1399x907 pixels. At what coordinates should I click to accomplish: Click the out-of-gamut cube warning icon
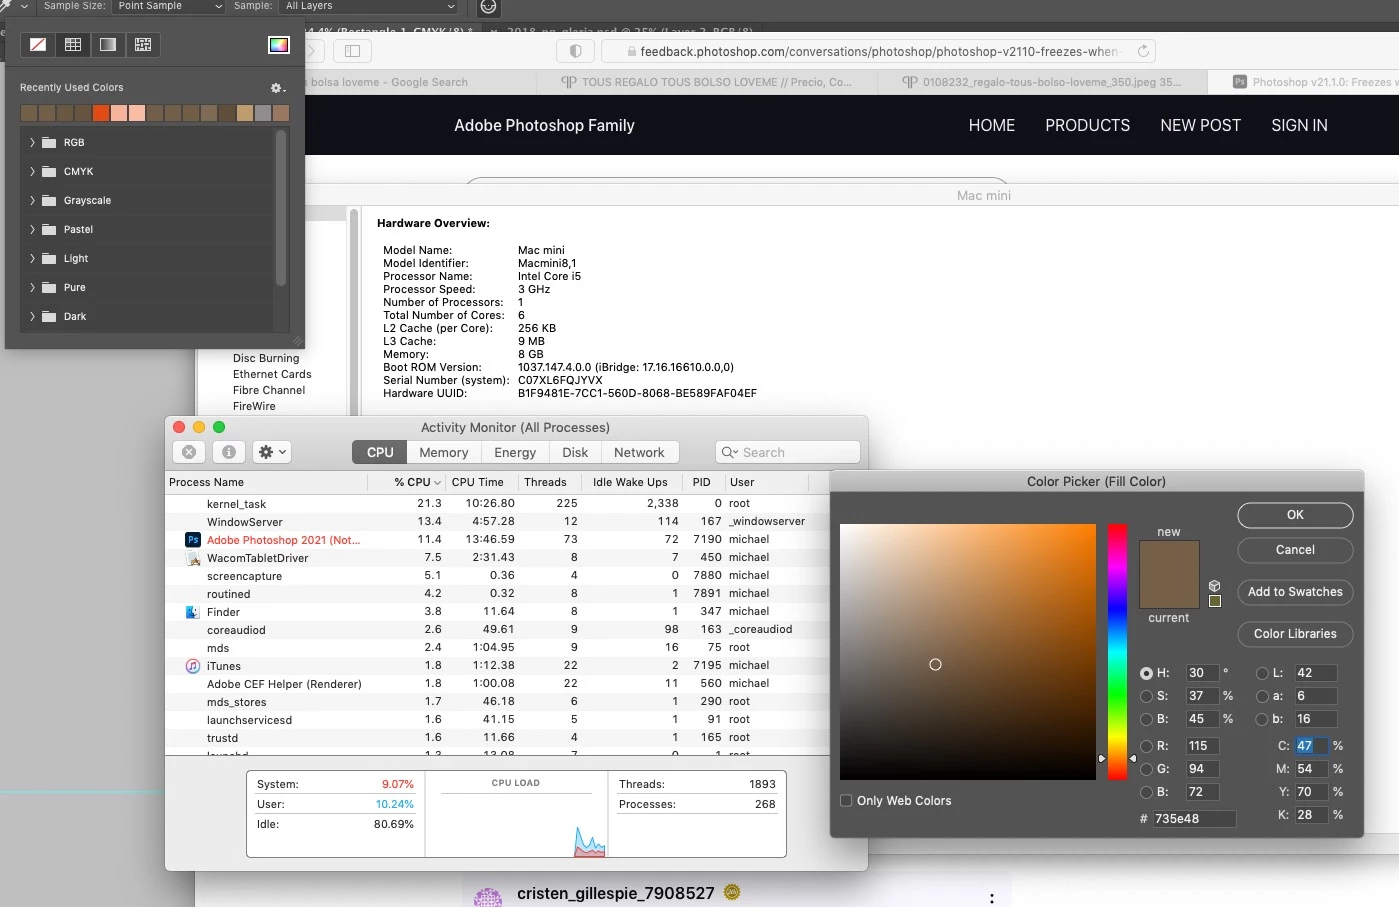coord(1215,586)
